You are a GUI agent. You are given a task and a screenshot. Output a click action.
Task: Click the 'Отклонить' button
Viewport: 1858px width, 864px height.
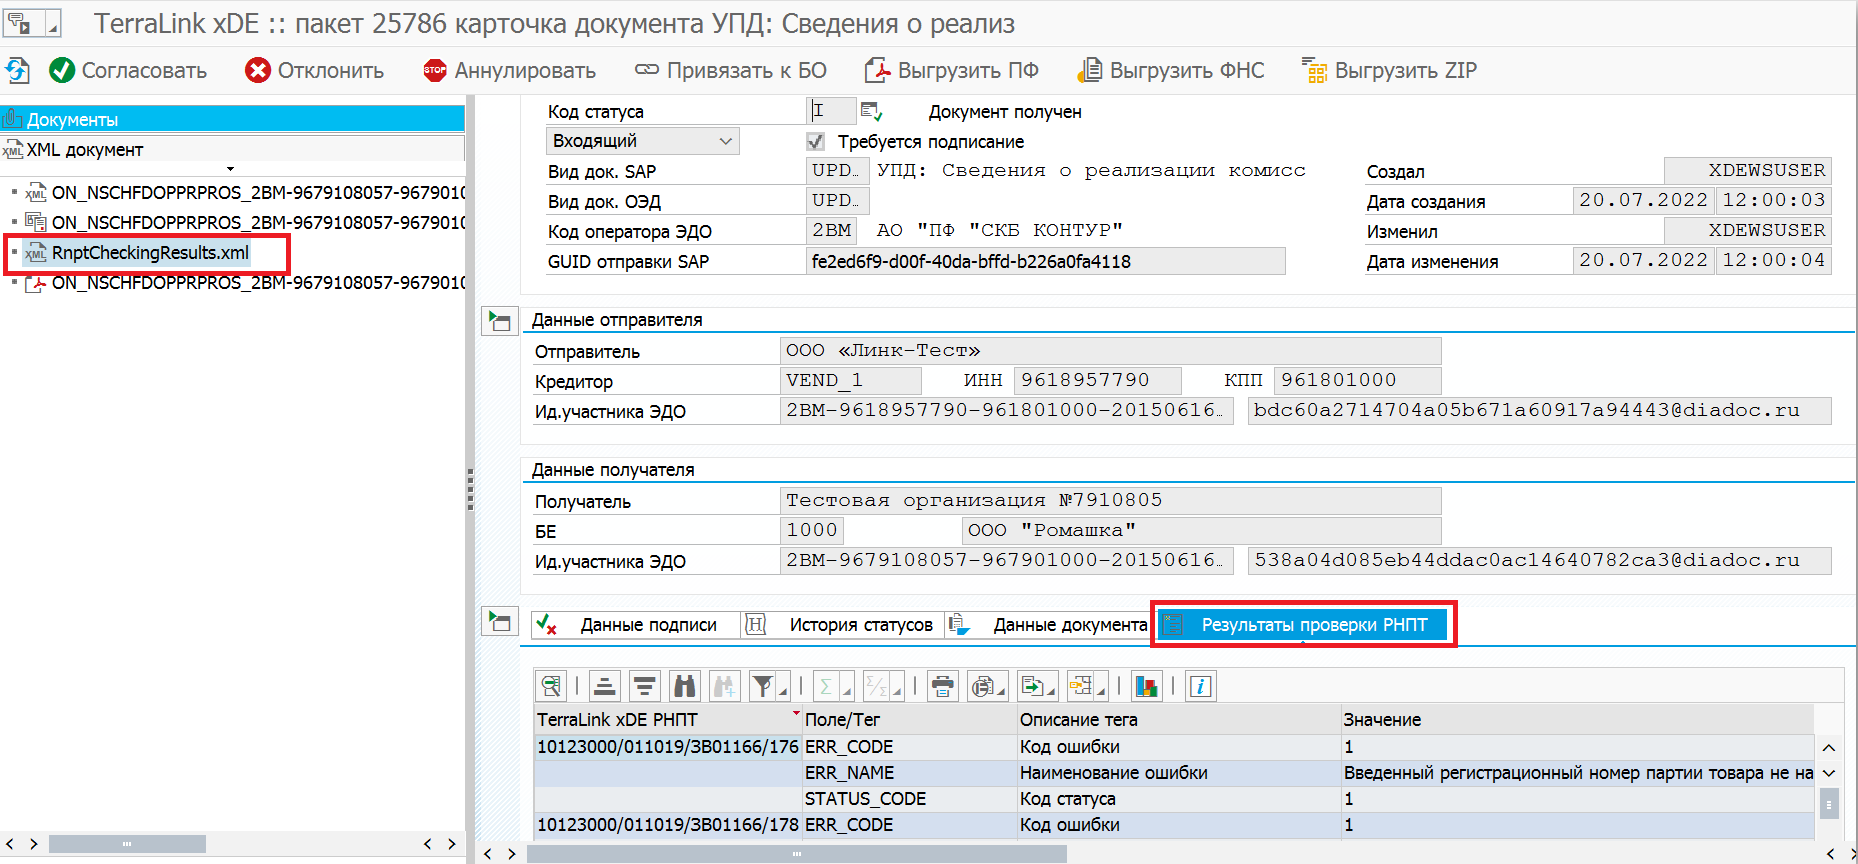pyautogui.click(x=315, y=70)
